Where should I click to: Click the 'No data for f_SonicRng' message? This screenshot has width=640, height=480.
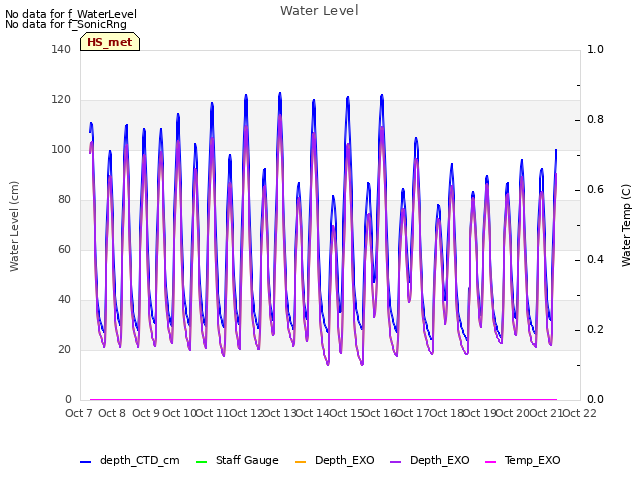[x=66, y=24]
